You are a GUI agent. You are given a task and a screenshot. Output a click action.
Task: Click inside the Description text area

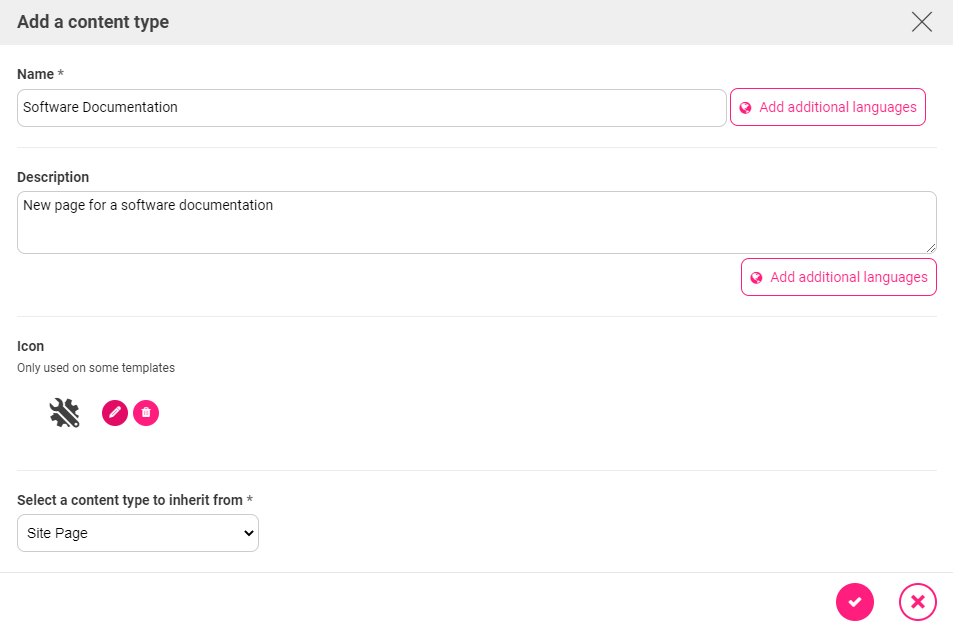click(x=476, y=222)
